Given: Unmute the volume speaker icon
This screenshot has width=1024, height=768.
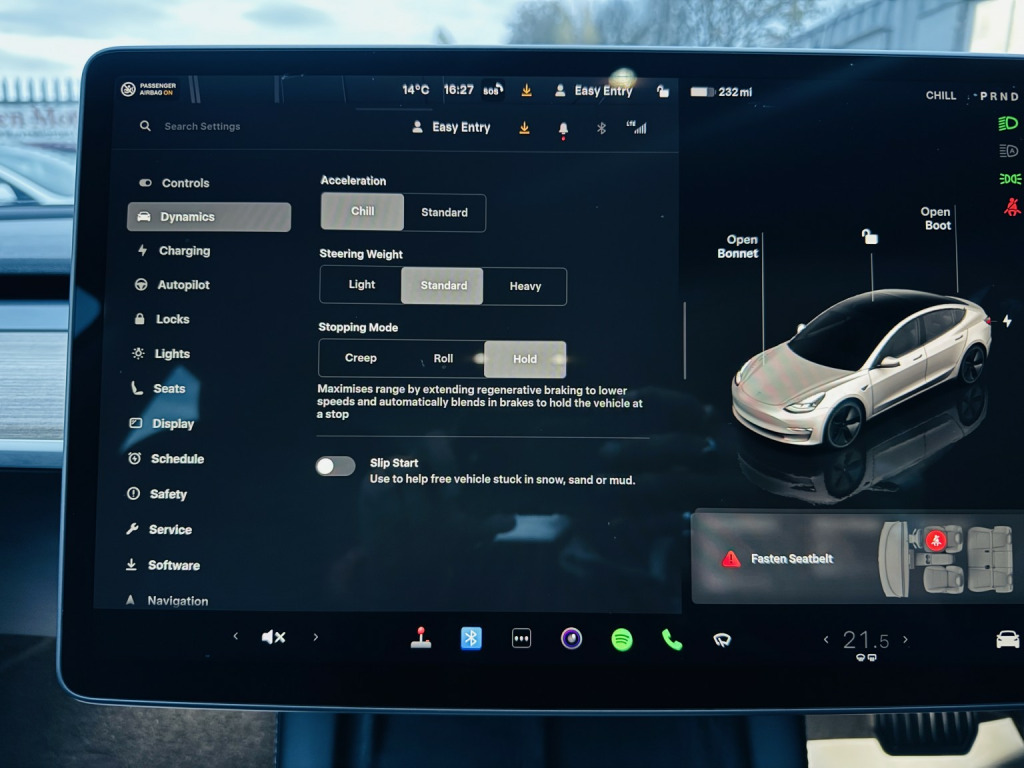Looking at the screenshot, I should (273, 637).
